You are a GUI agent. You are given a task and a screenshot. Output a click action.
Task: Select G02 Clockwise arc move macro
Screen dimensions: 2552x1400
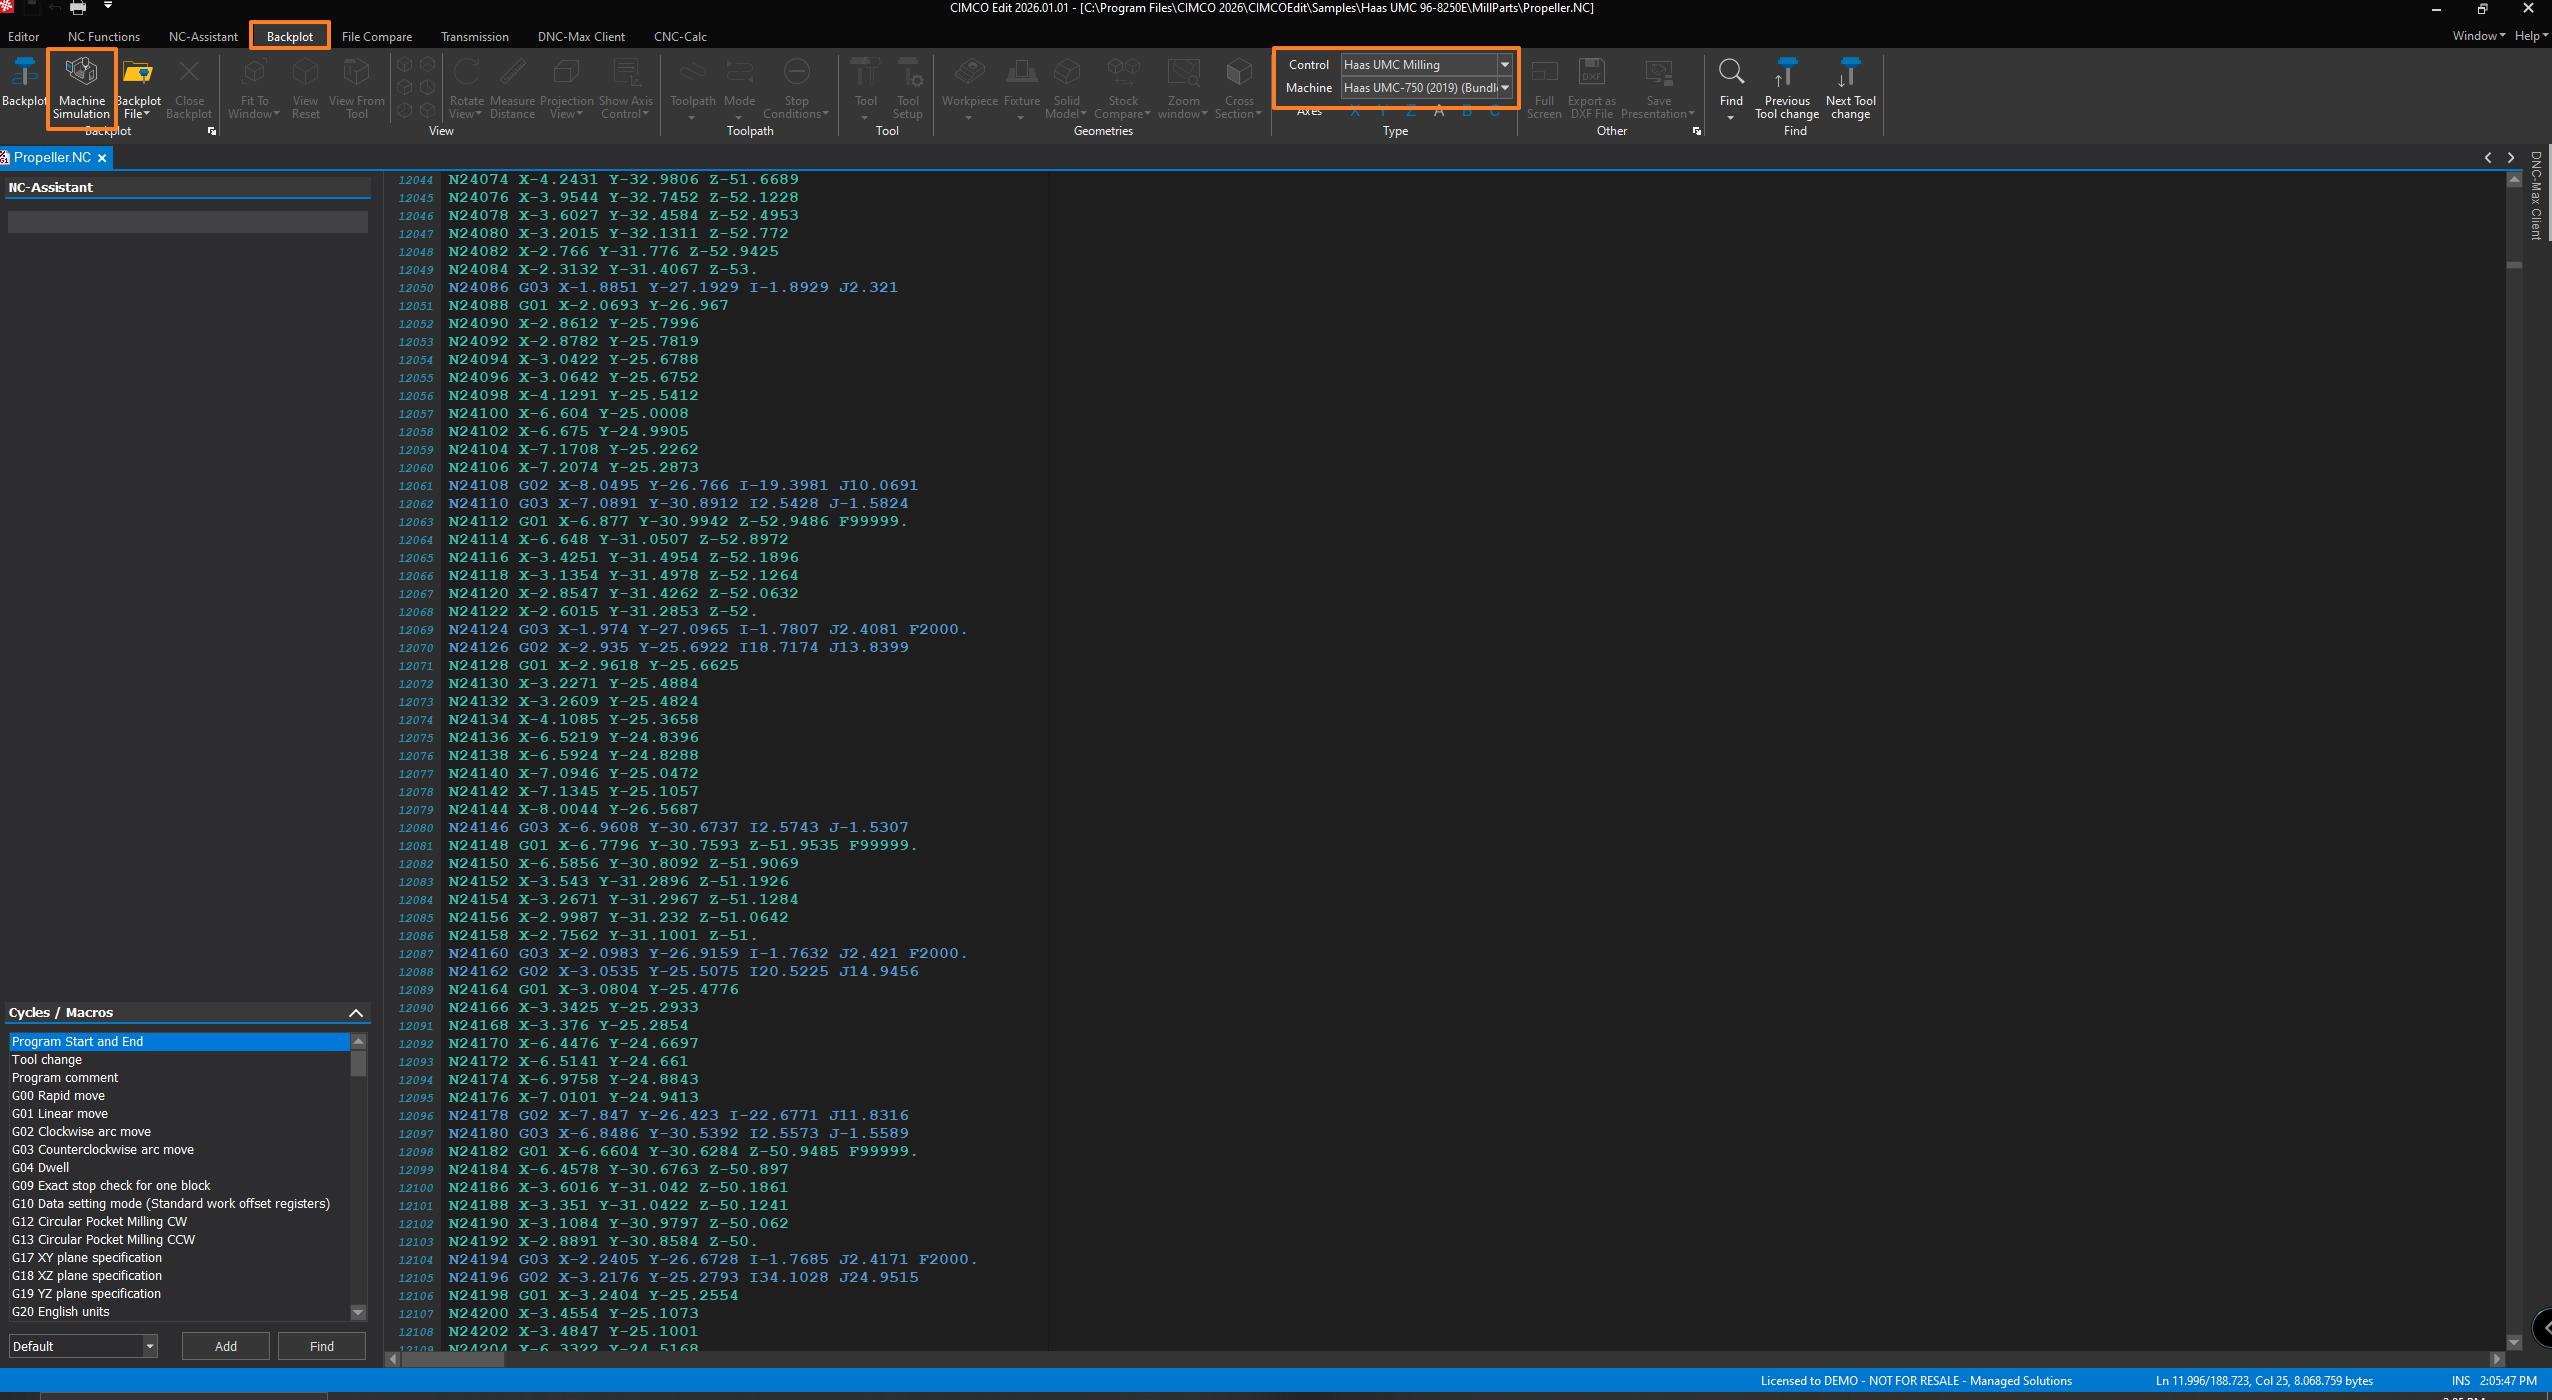pyautogui.click(x=81, y=1132)
